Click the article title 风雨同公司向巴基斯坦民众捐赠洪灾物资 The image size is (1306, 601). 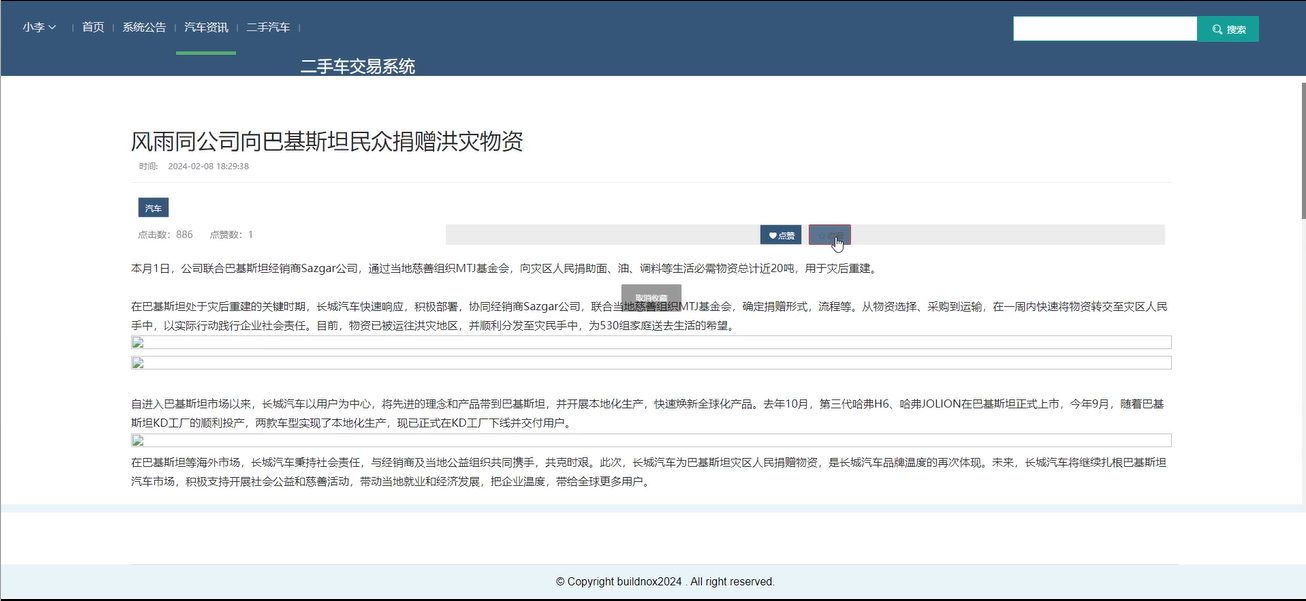click(327, 141)
